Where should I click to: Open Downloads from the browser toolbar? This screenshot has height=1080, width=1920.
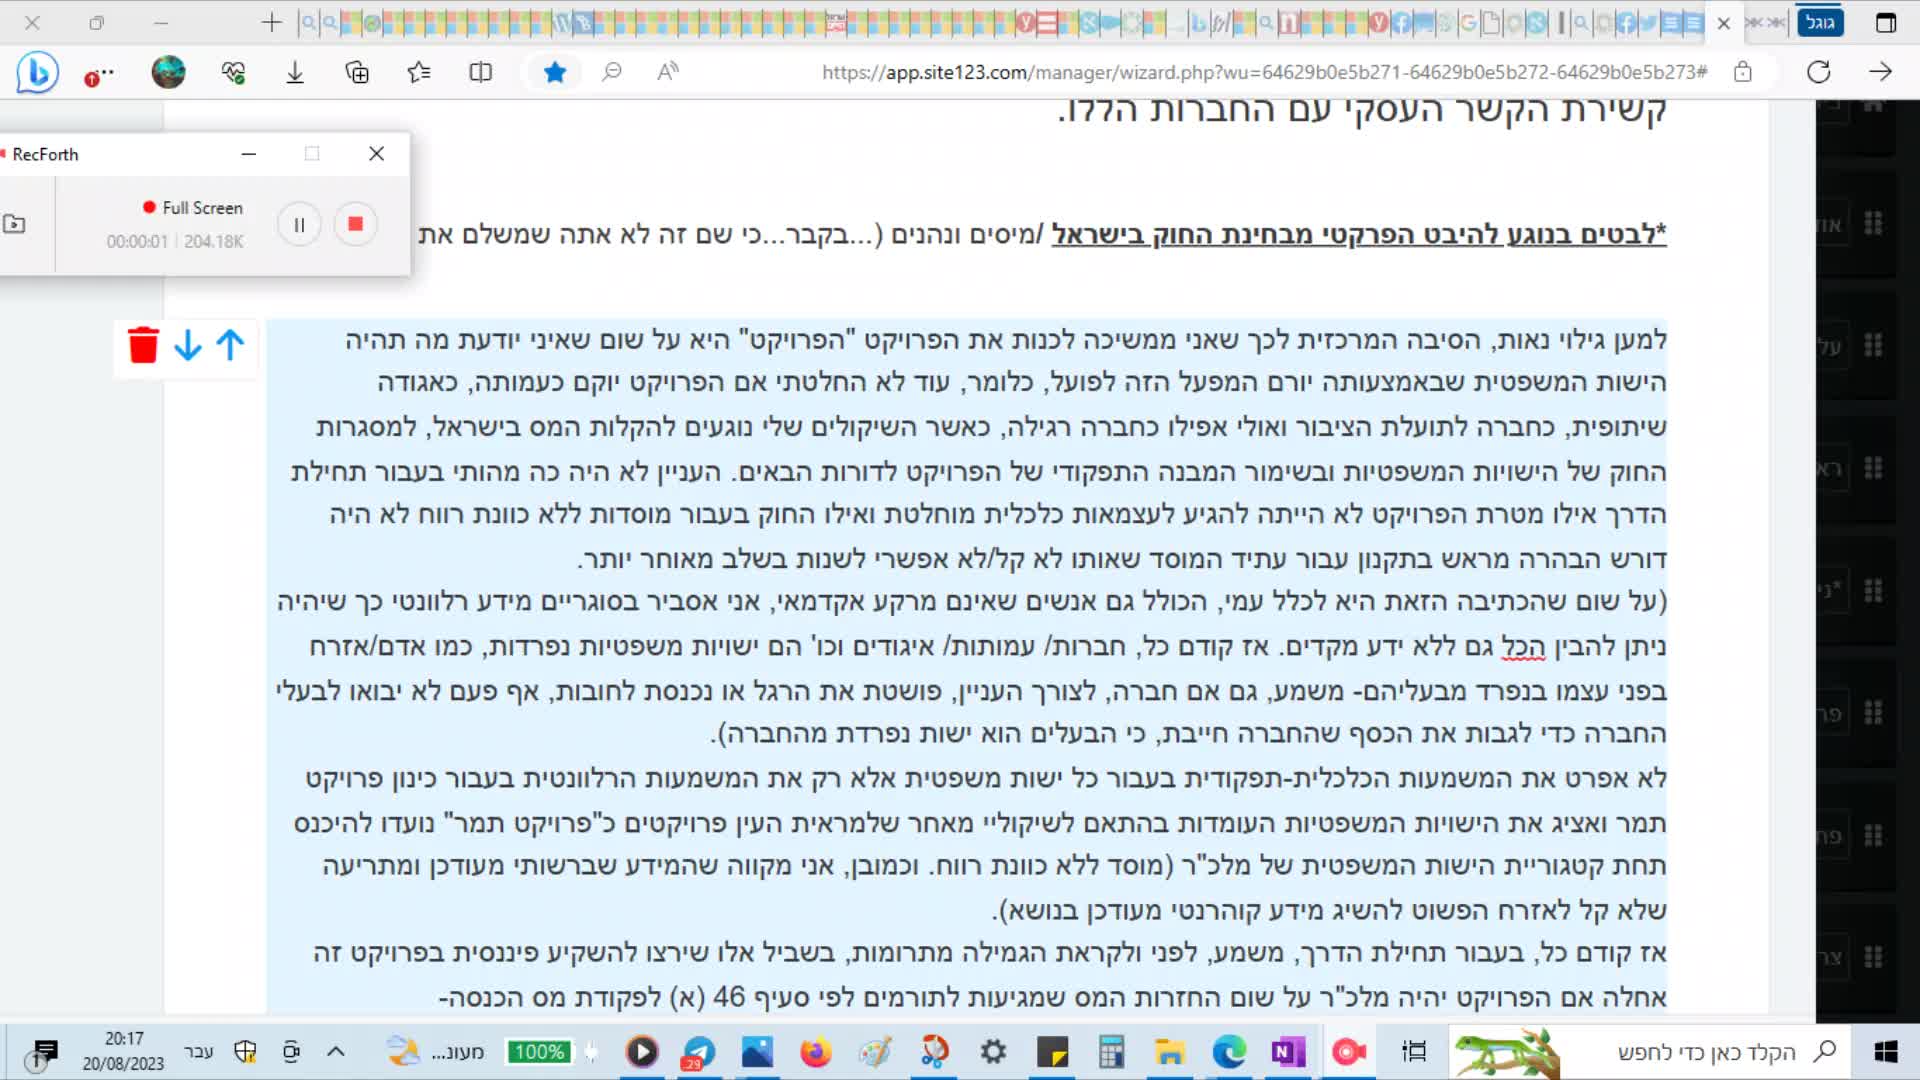[295, 72]
